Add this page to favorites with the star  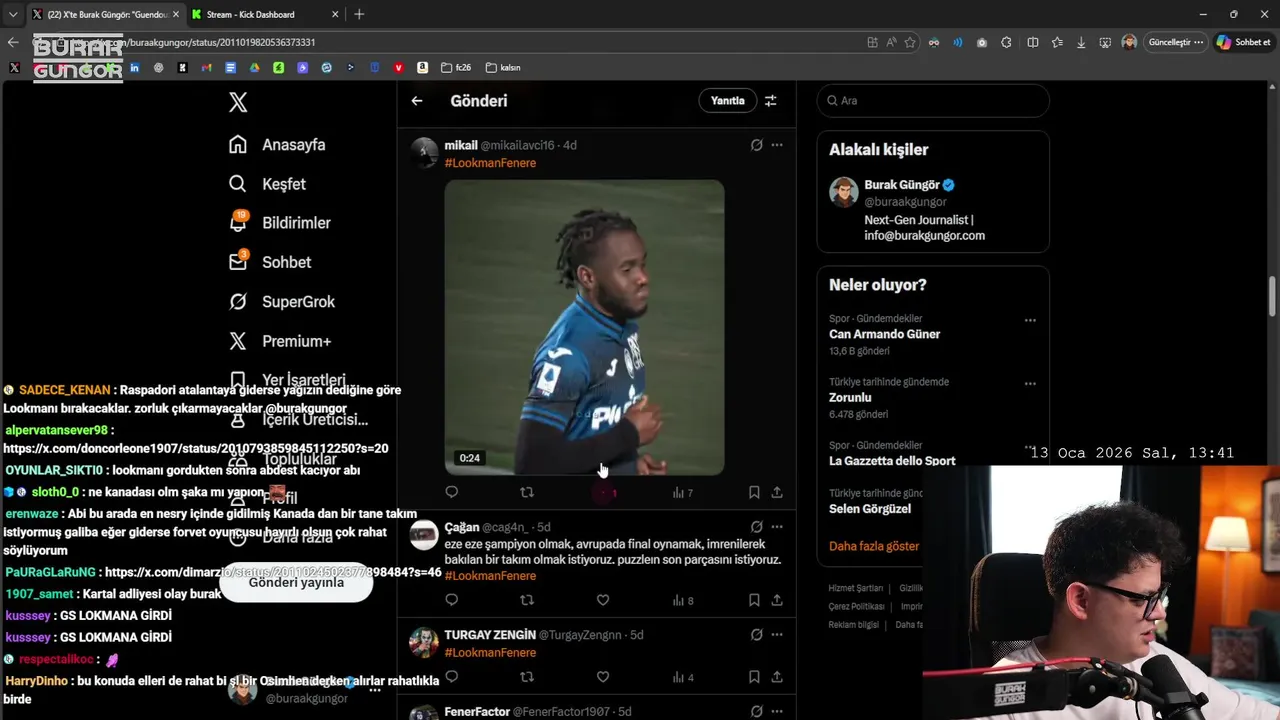click(x=910, y=42)
